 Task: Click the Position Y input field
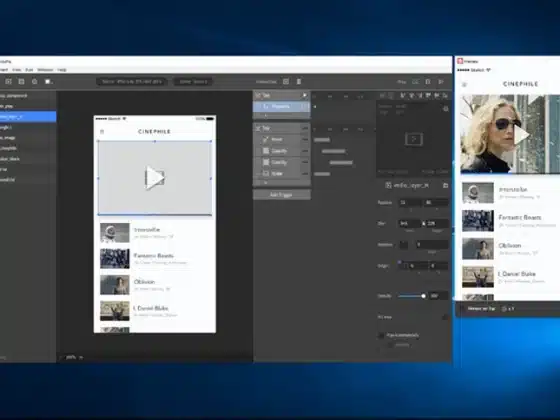tap(436, 202)
